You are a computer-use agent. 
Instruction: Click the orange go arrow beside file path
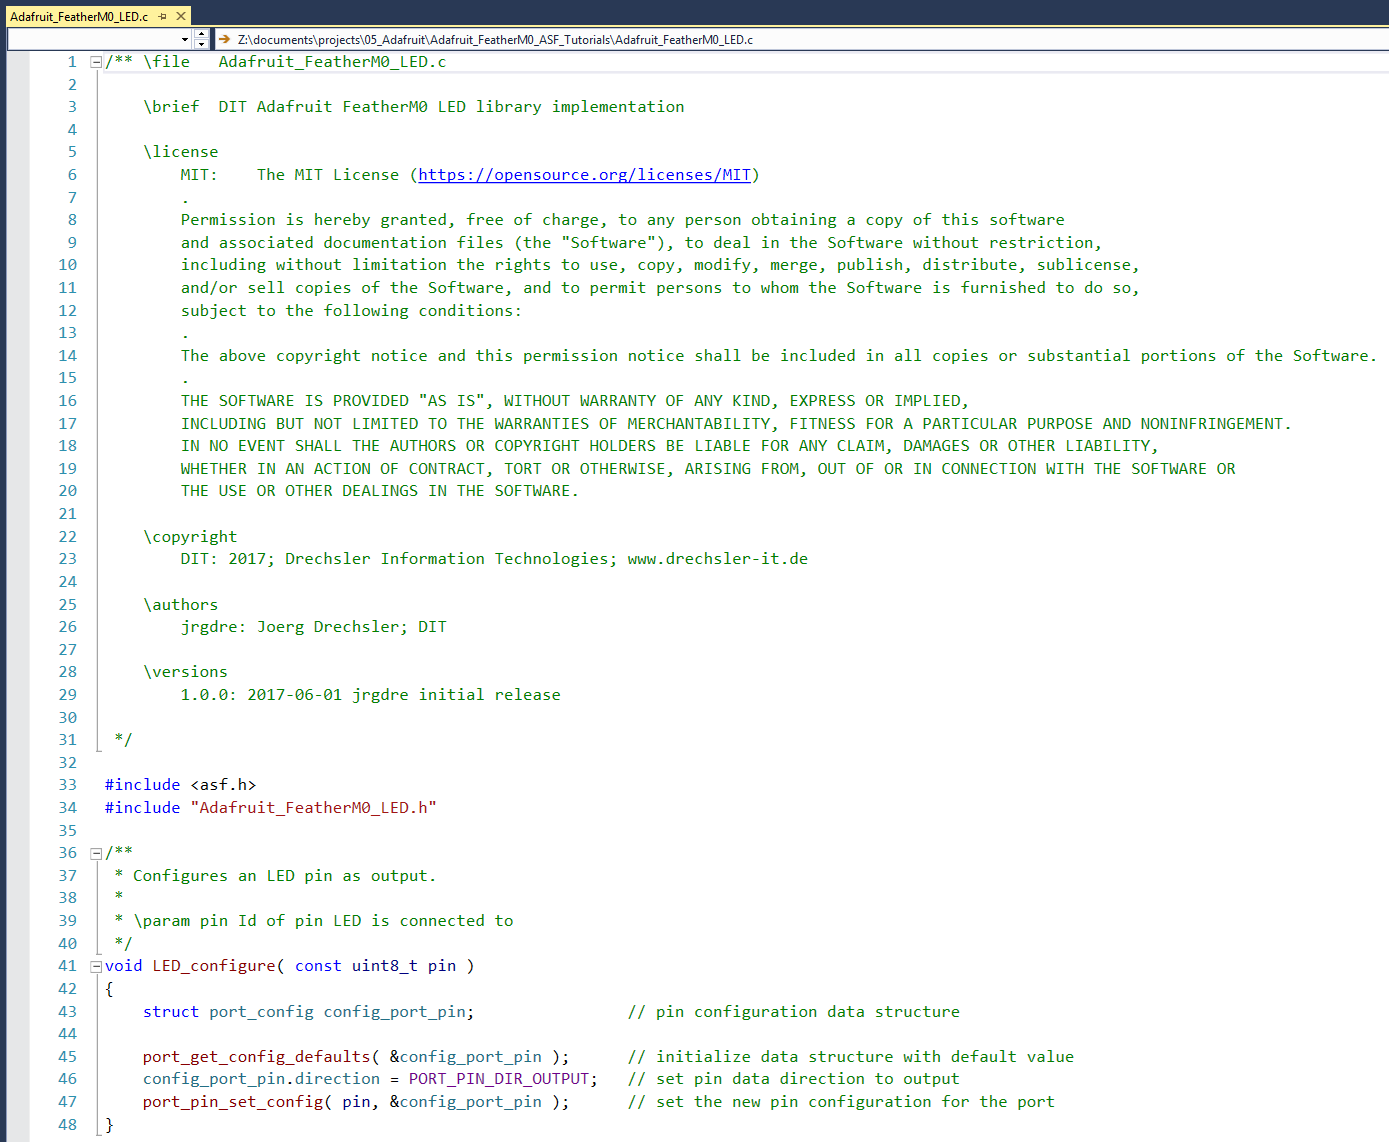coord(225,40)
